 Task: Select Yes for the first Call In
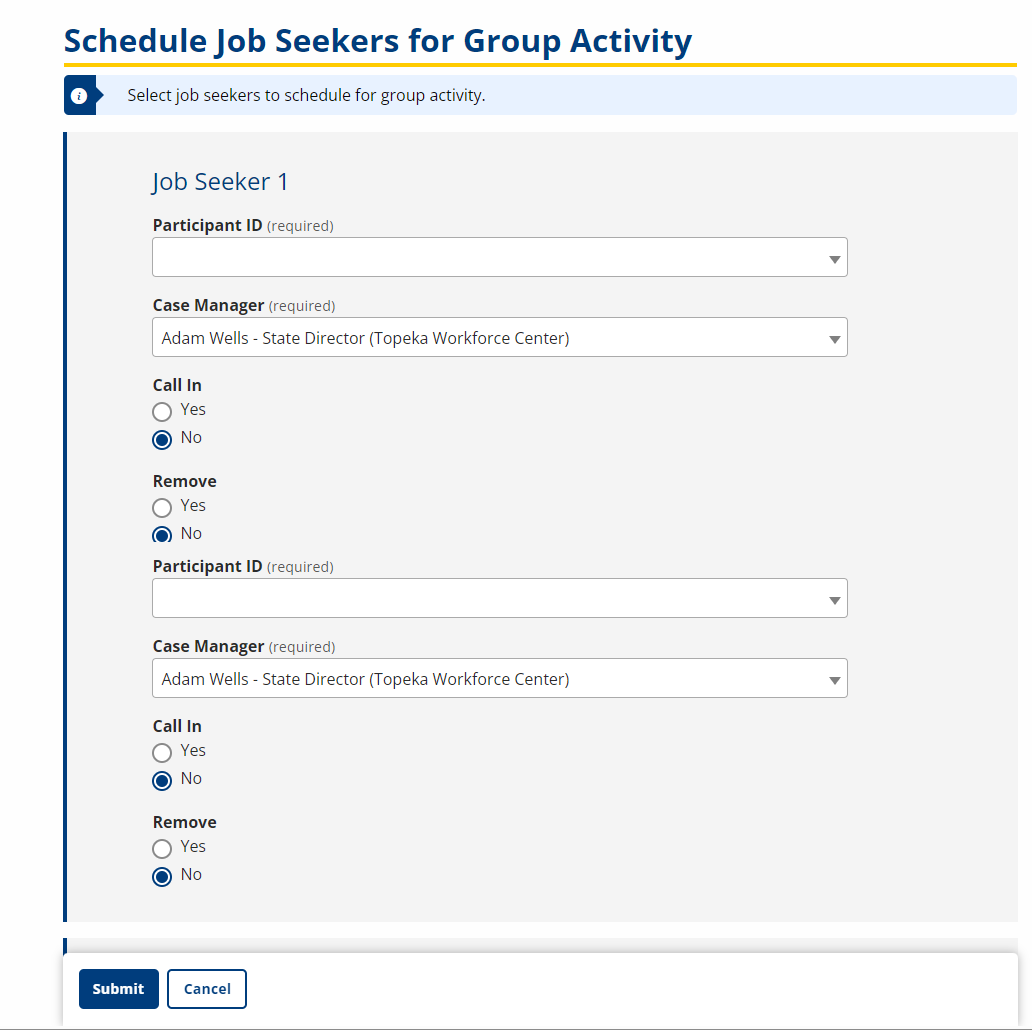pos(162,411)
